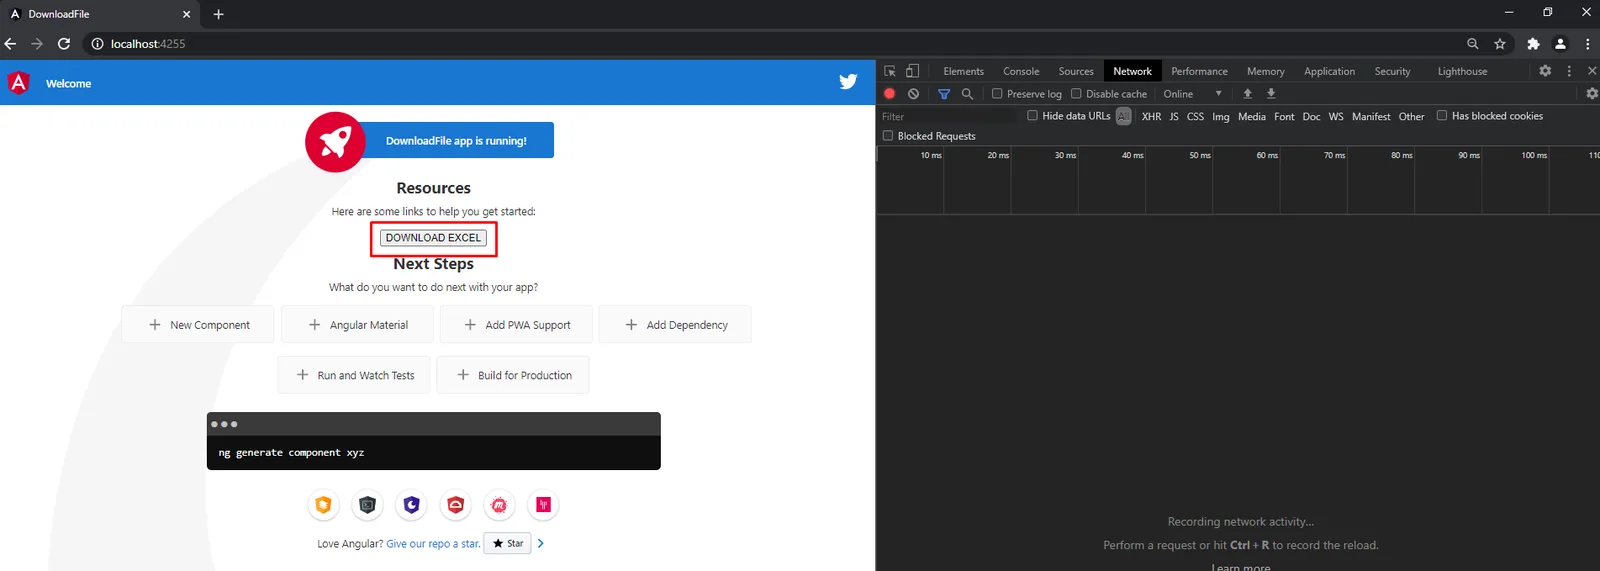Open the extensions puzzle icon
The width and height of the screenshot is (1600, 571).
click(1533, 44)
